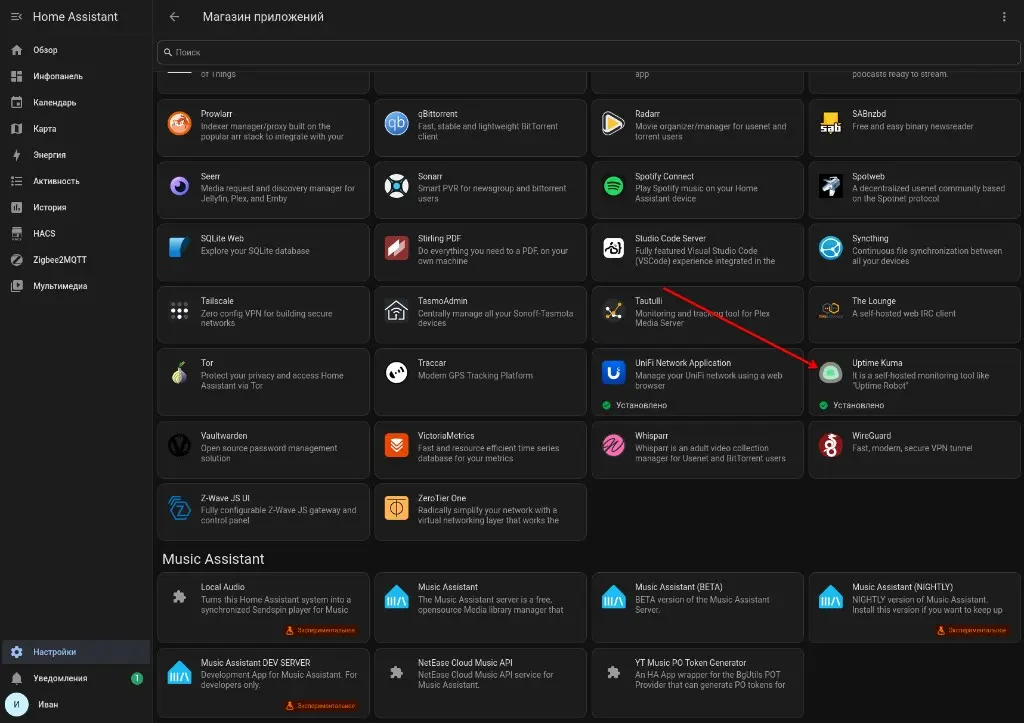
Task: Click the SQLite Web icon
Action: click(x=180, y=248)
